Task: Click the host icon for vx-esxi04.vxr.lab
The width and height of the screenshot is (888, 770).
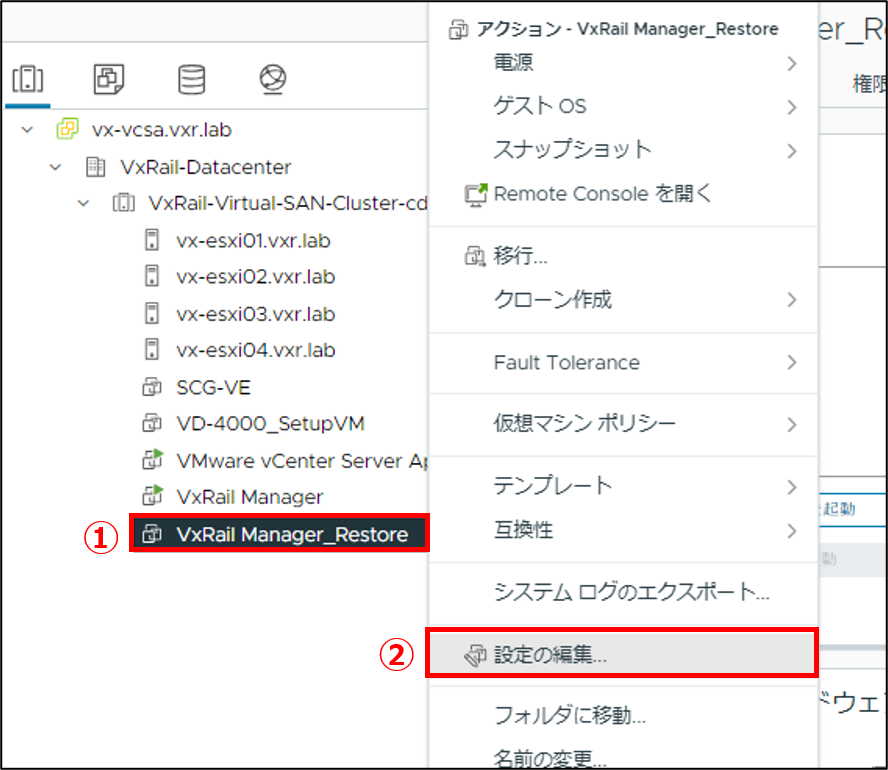Action: click(152, 349)
